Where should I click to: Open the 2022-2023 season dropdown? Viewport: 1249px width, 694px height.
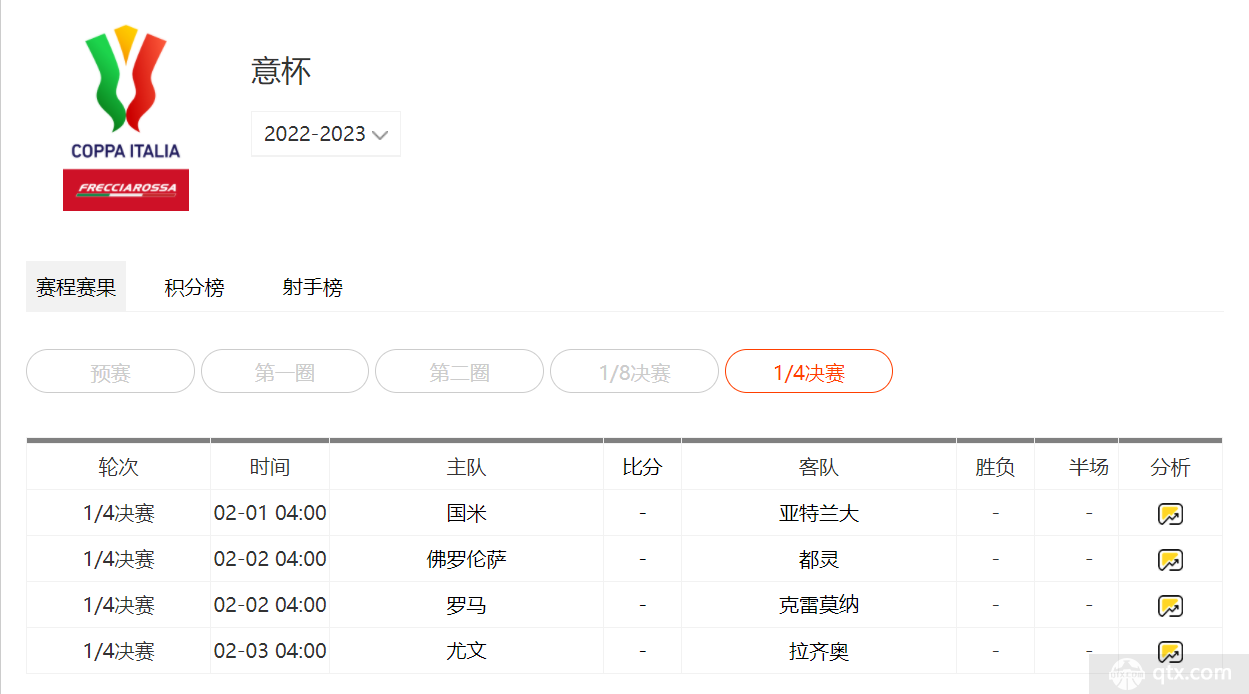(x=326, y=134)
